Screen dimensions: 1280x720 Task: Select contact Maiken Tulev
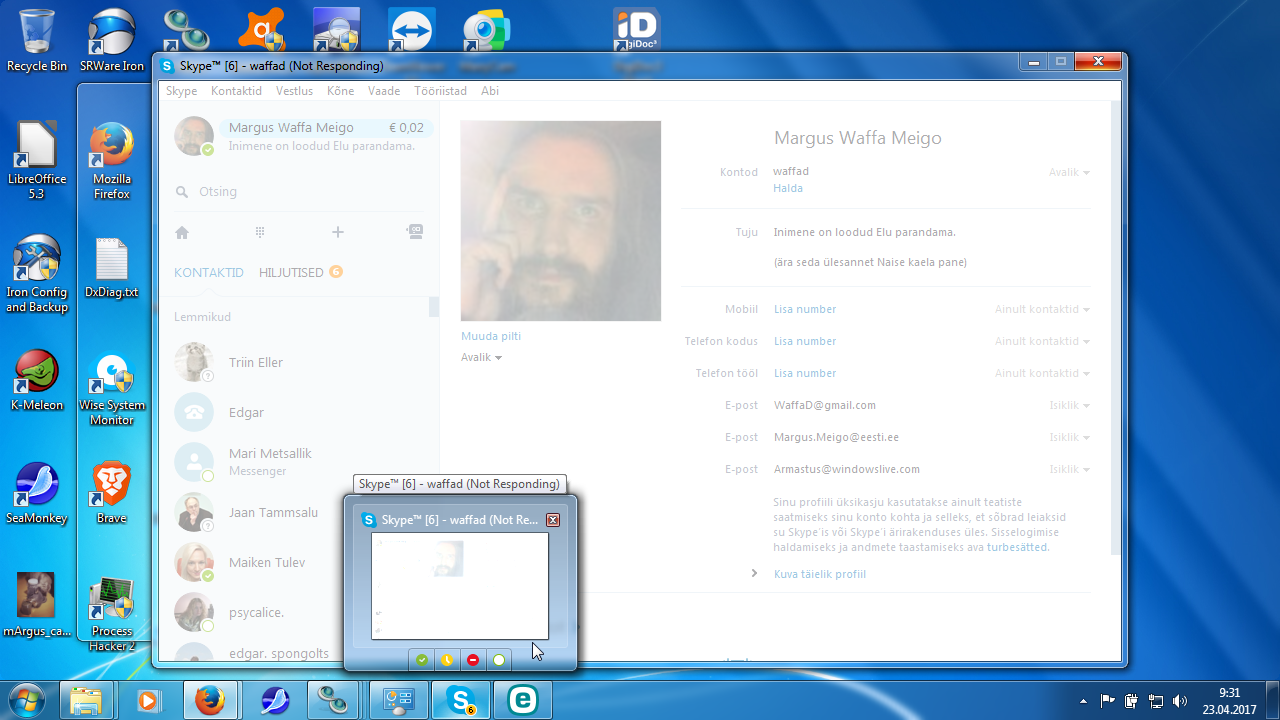pyautogui.click(x=300, y=562)
